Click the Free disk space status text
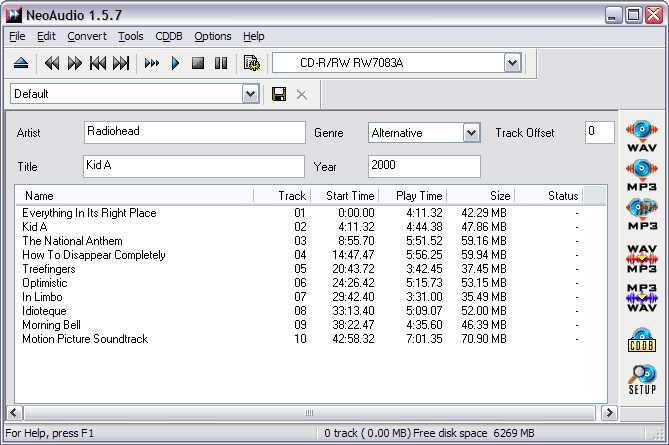This screenshot has height=445, width=669. tap(474, 433)
